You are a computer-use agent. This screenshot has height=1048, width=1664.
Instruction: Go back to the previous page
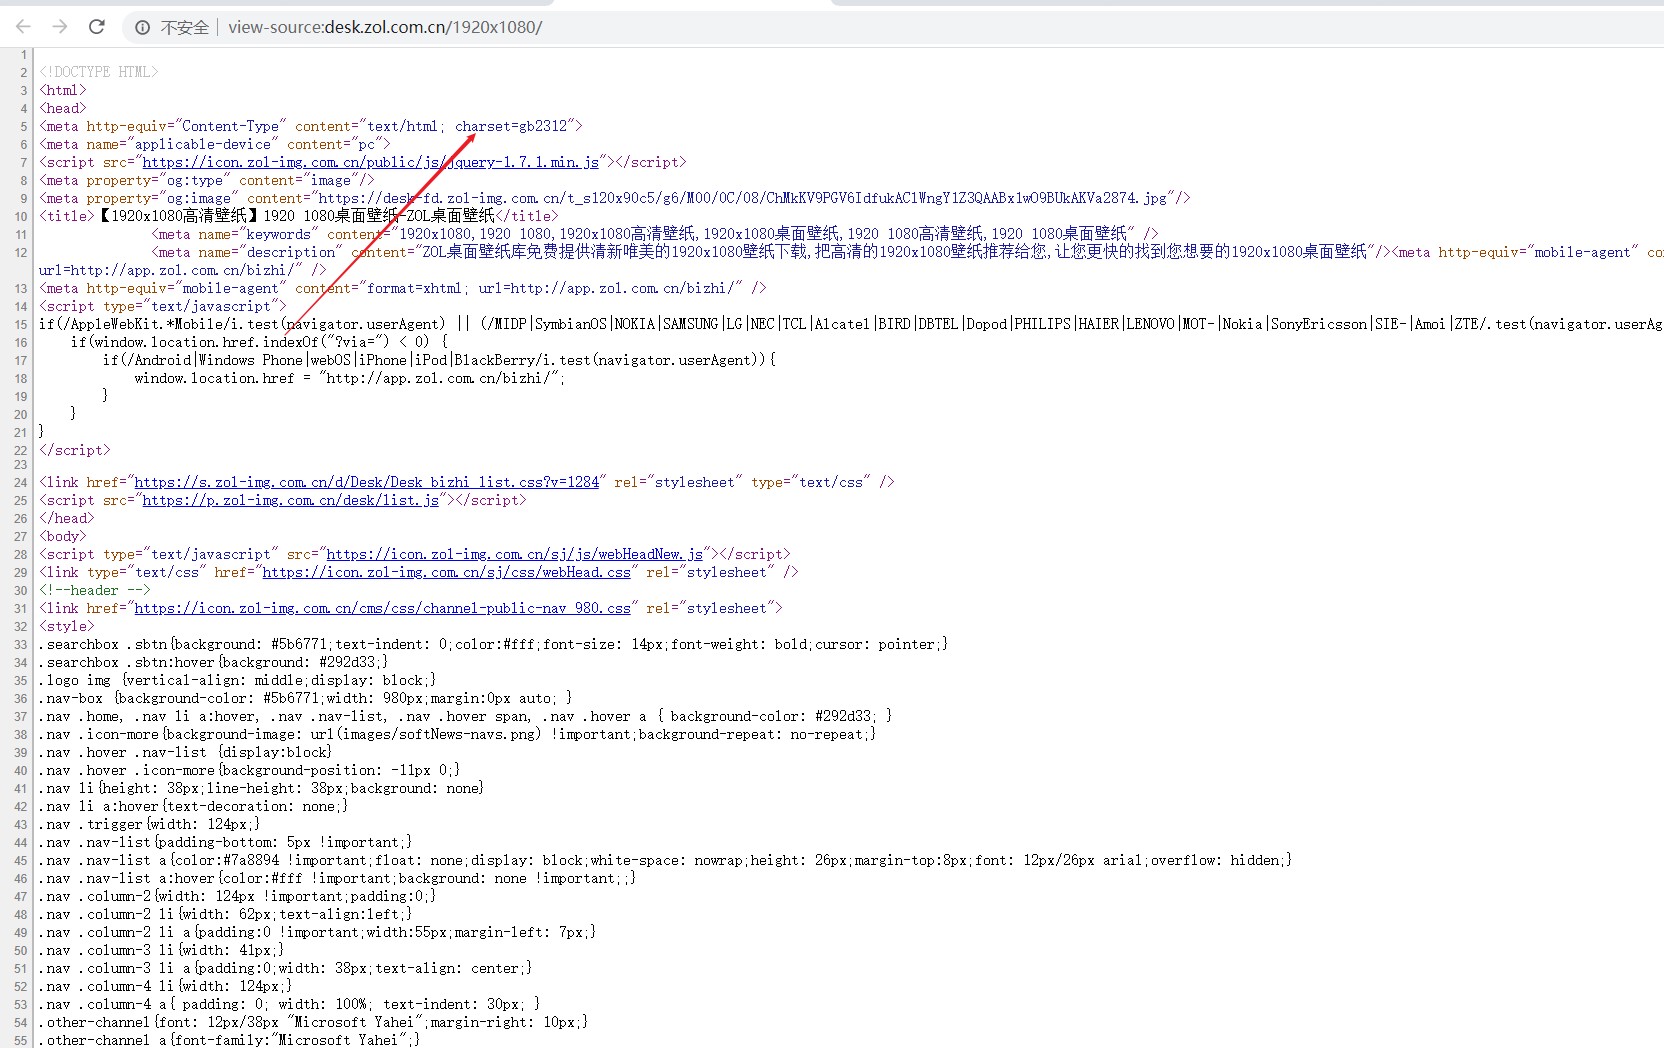24,27
